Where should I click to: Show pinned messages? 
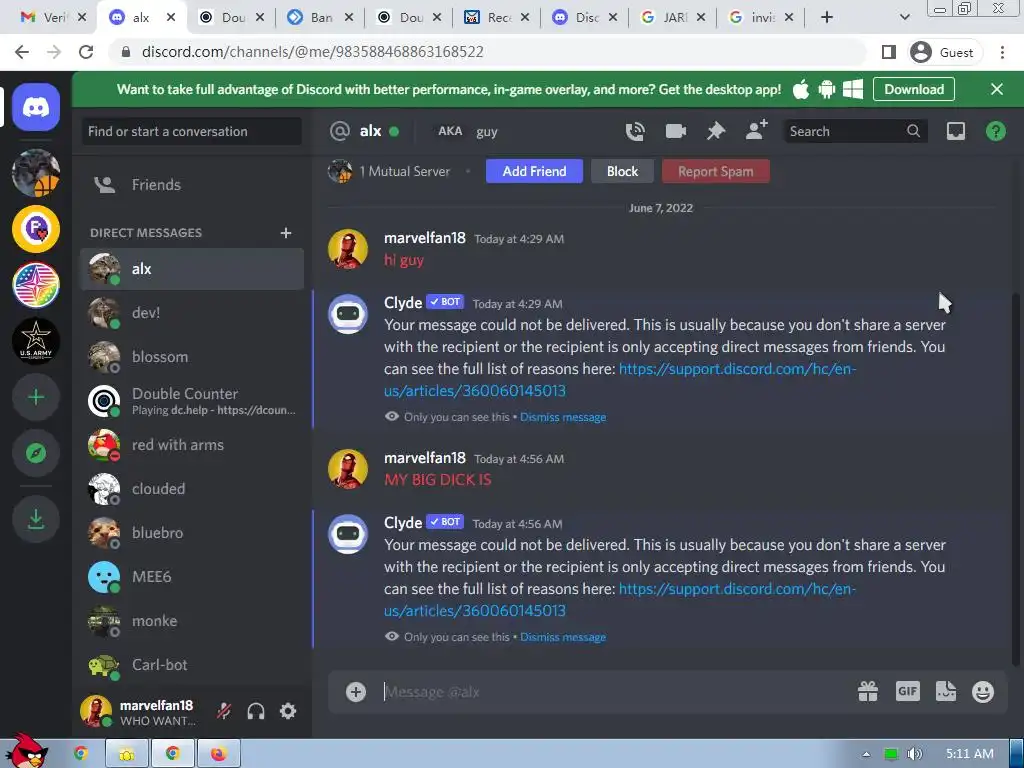point(716,131)
